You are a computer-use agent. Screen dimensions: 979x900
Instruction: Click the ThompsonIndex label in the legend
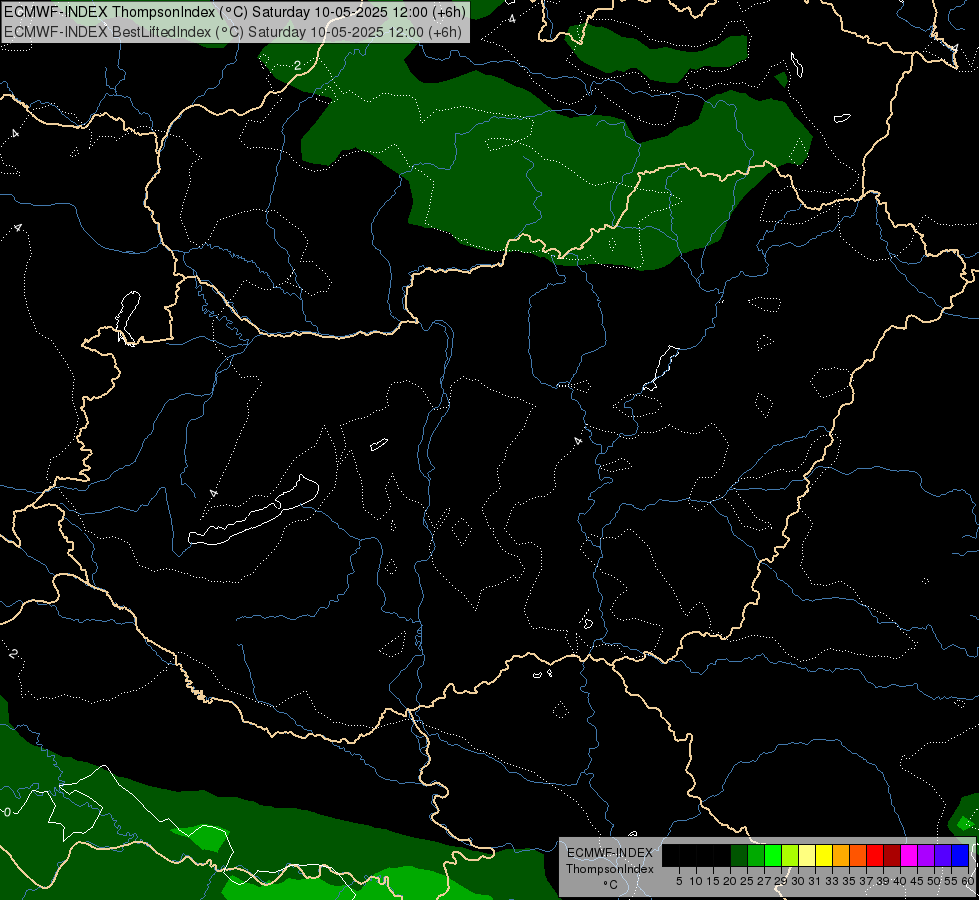(x=610, y=869)
